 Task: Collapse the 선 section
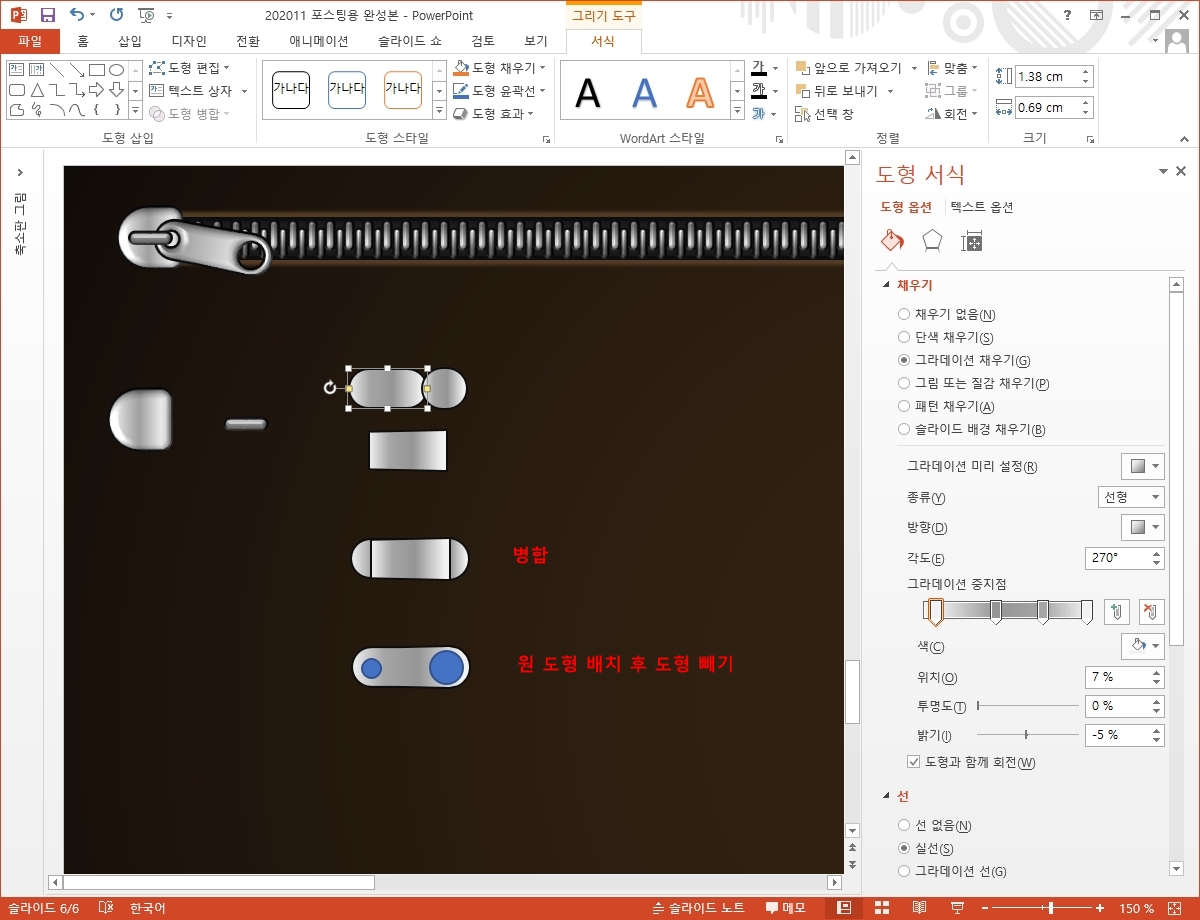click(x=886, y=796)
